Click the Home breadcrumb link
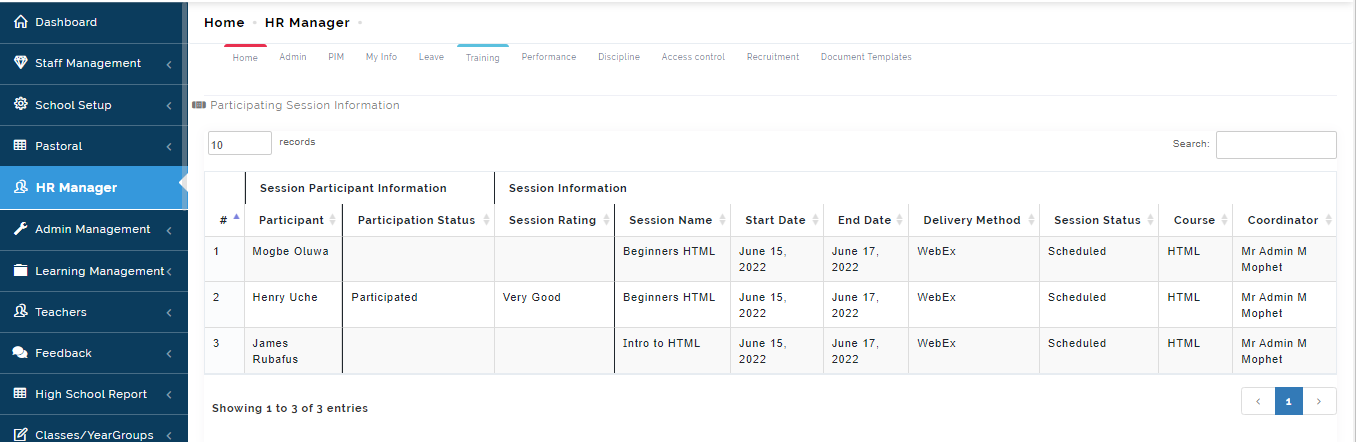The height and width of the screenshot is (442, 1356). tap(224, 22)
